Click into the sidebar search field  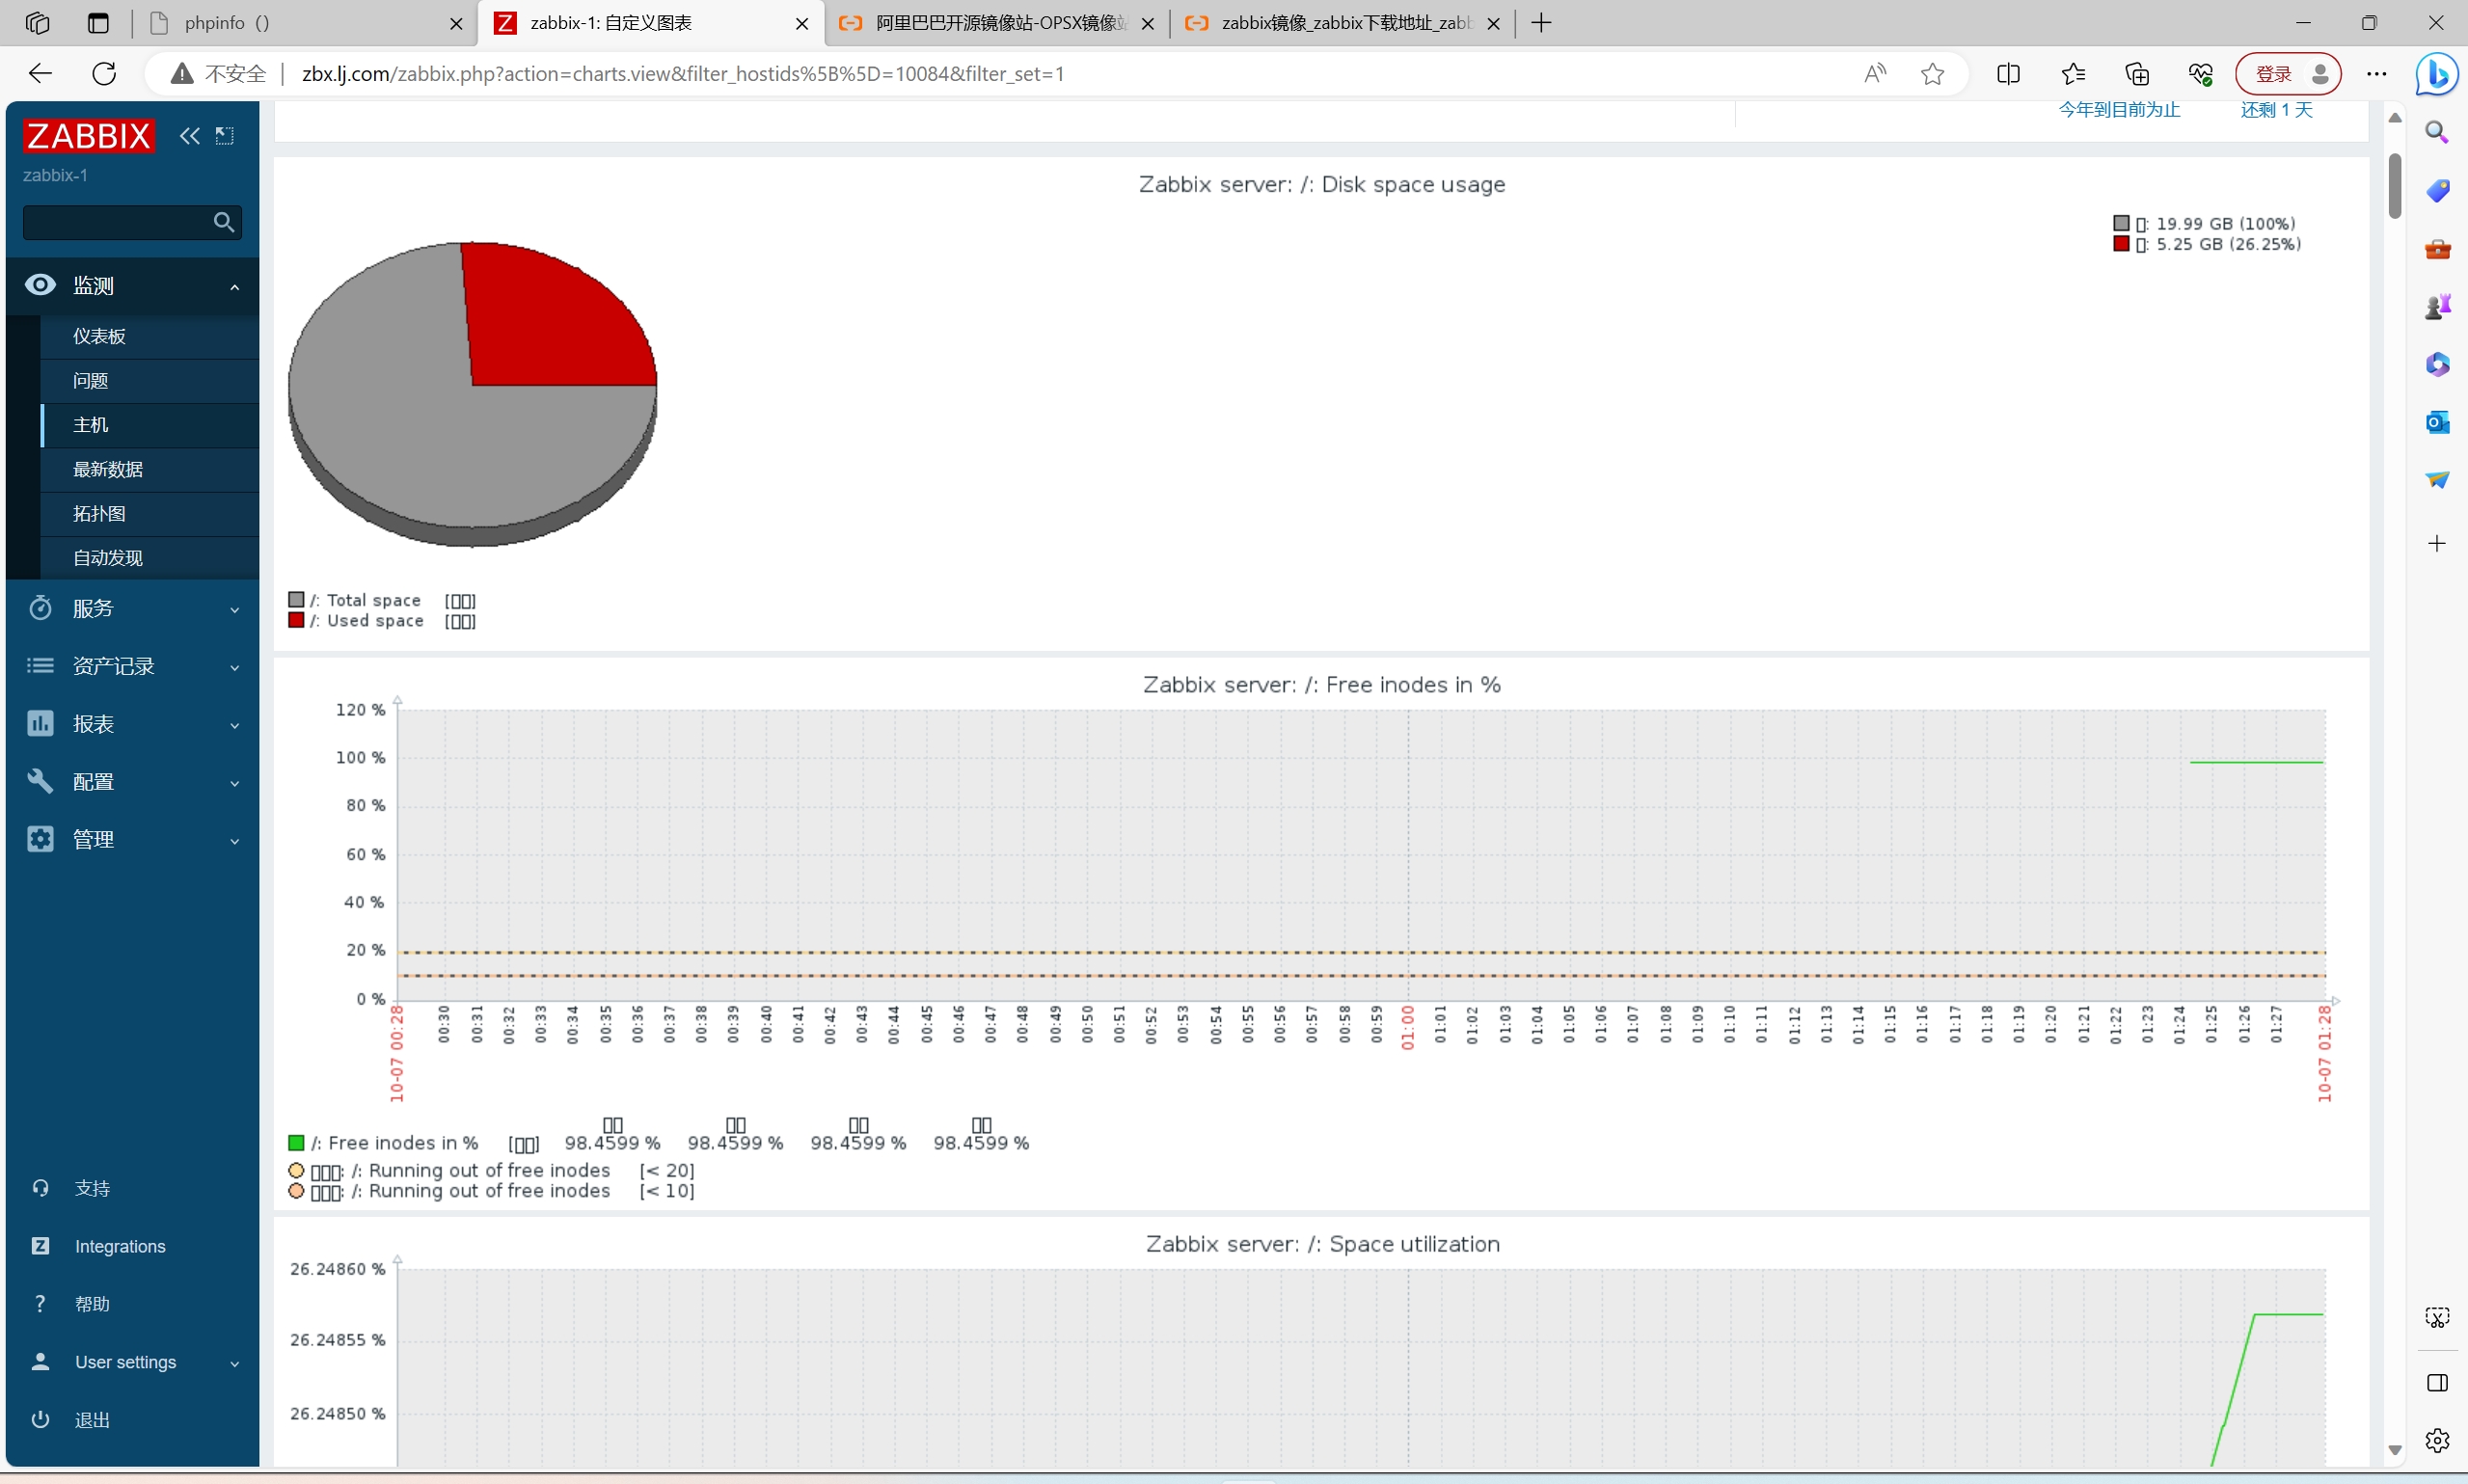click(115, 222)
